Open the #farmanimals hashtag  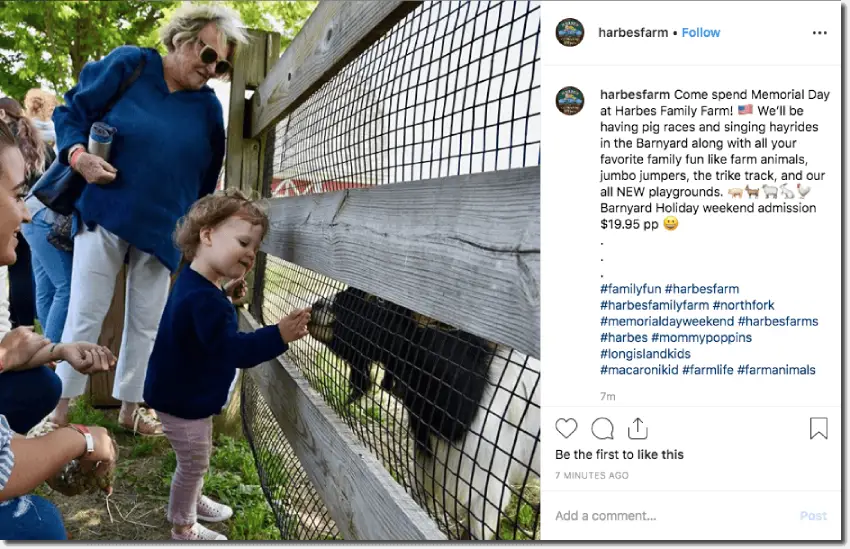click(x=776, y=370)
